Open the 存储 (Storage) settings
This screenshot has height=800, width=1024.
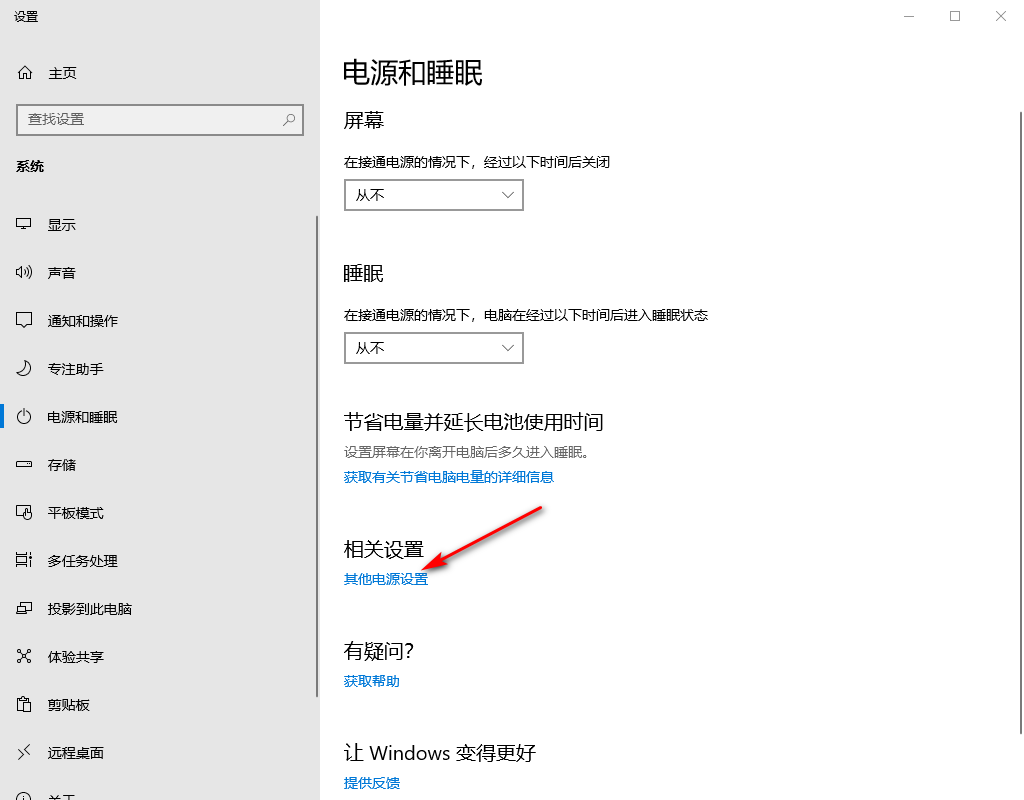click(61, 464)
